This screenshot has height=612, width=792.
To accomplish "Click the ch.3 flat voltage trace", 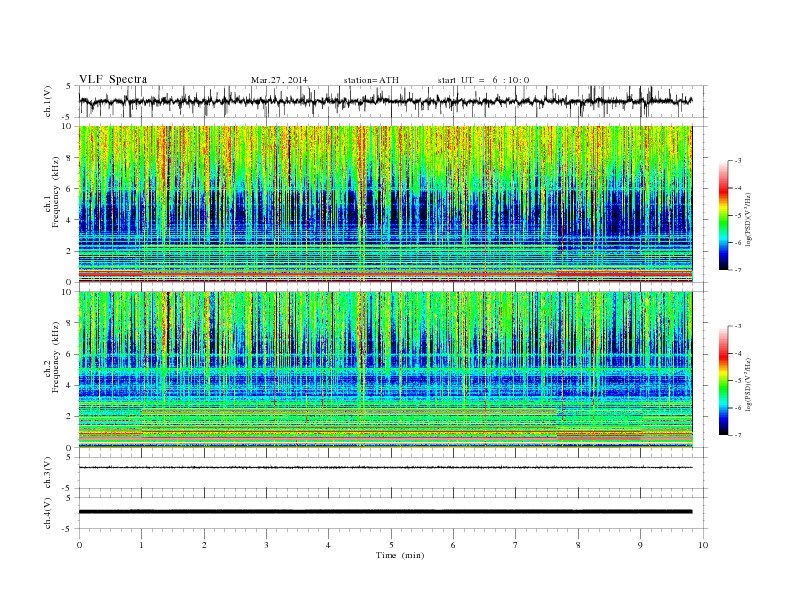I will pyautogui.click(x=385, y=468).
